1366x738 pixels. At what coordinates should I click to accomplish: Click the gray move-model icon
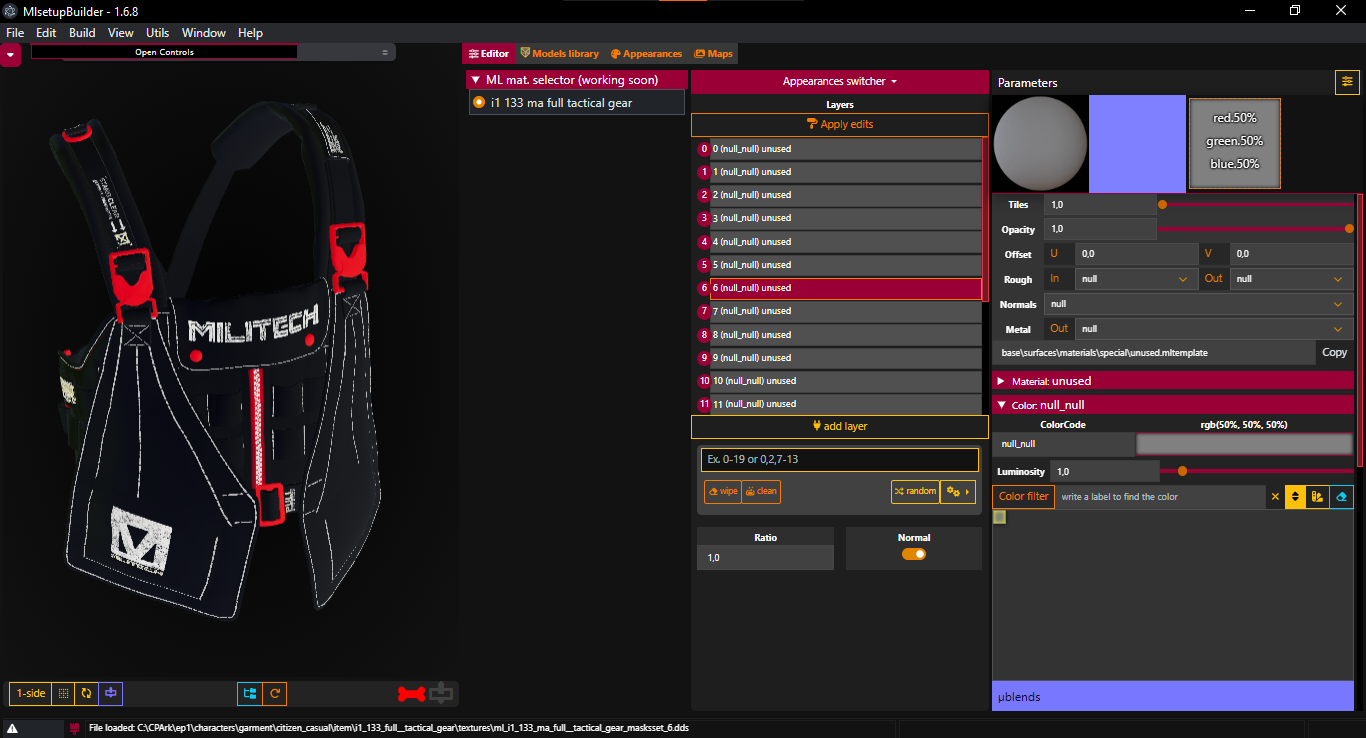pos(441,692)
